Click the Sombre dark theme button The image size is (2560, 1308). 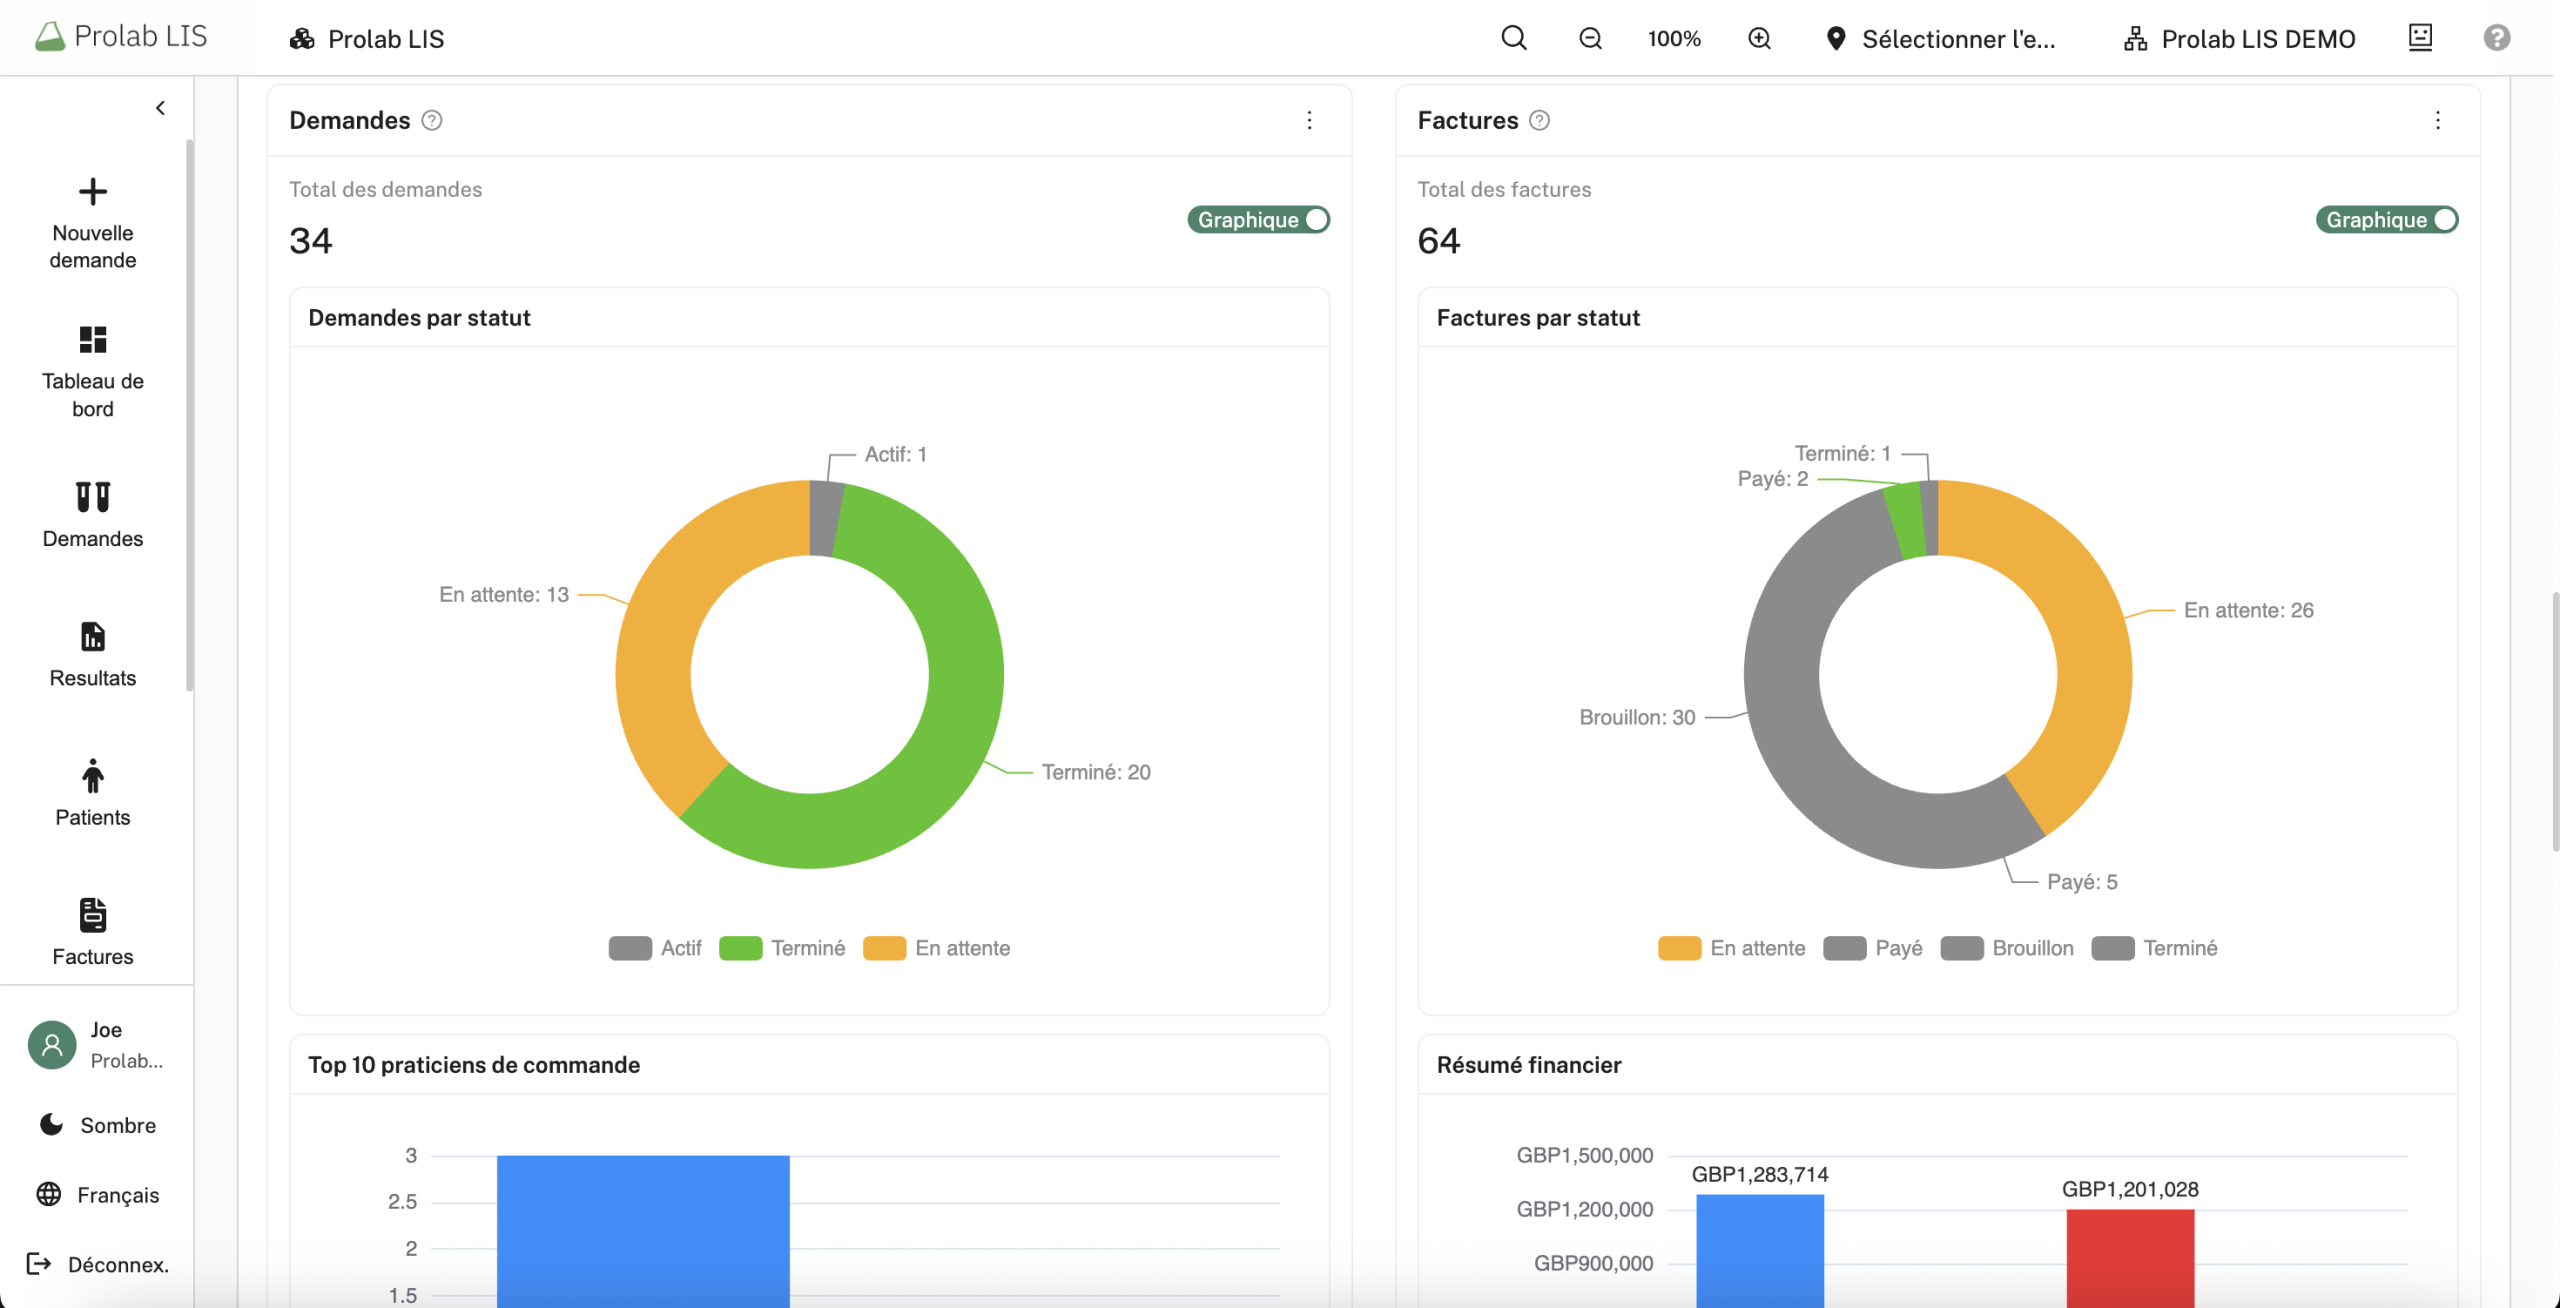click(98, 1125)
